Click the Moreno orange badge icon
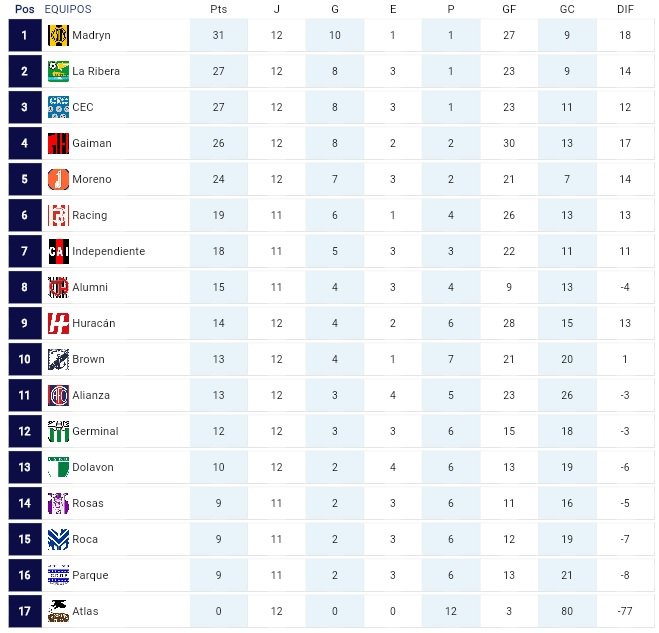This screenshot has height=633, width=659. coord(58,179)
